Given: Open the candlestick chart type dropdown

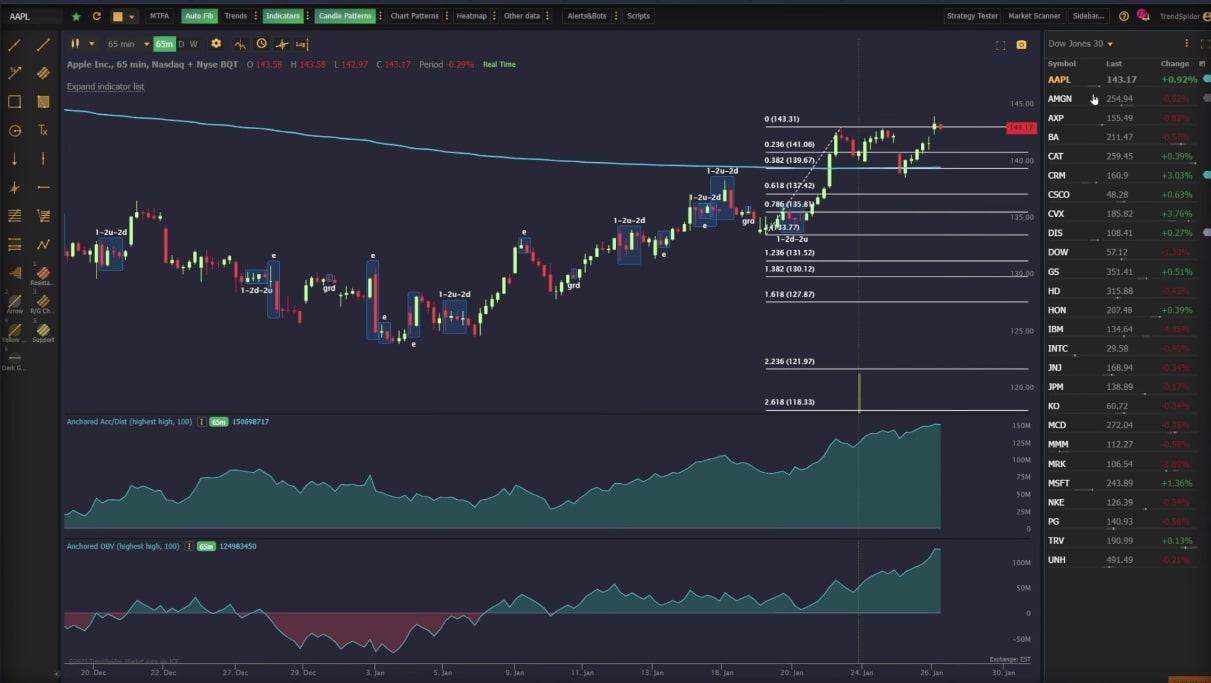Looking at the screenshot, I should click(83, 44).
